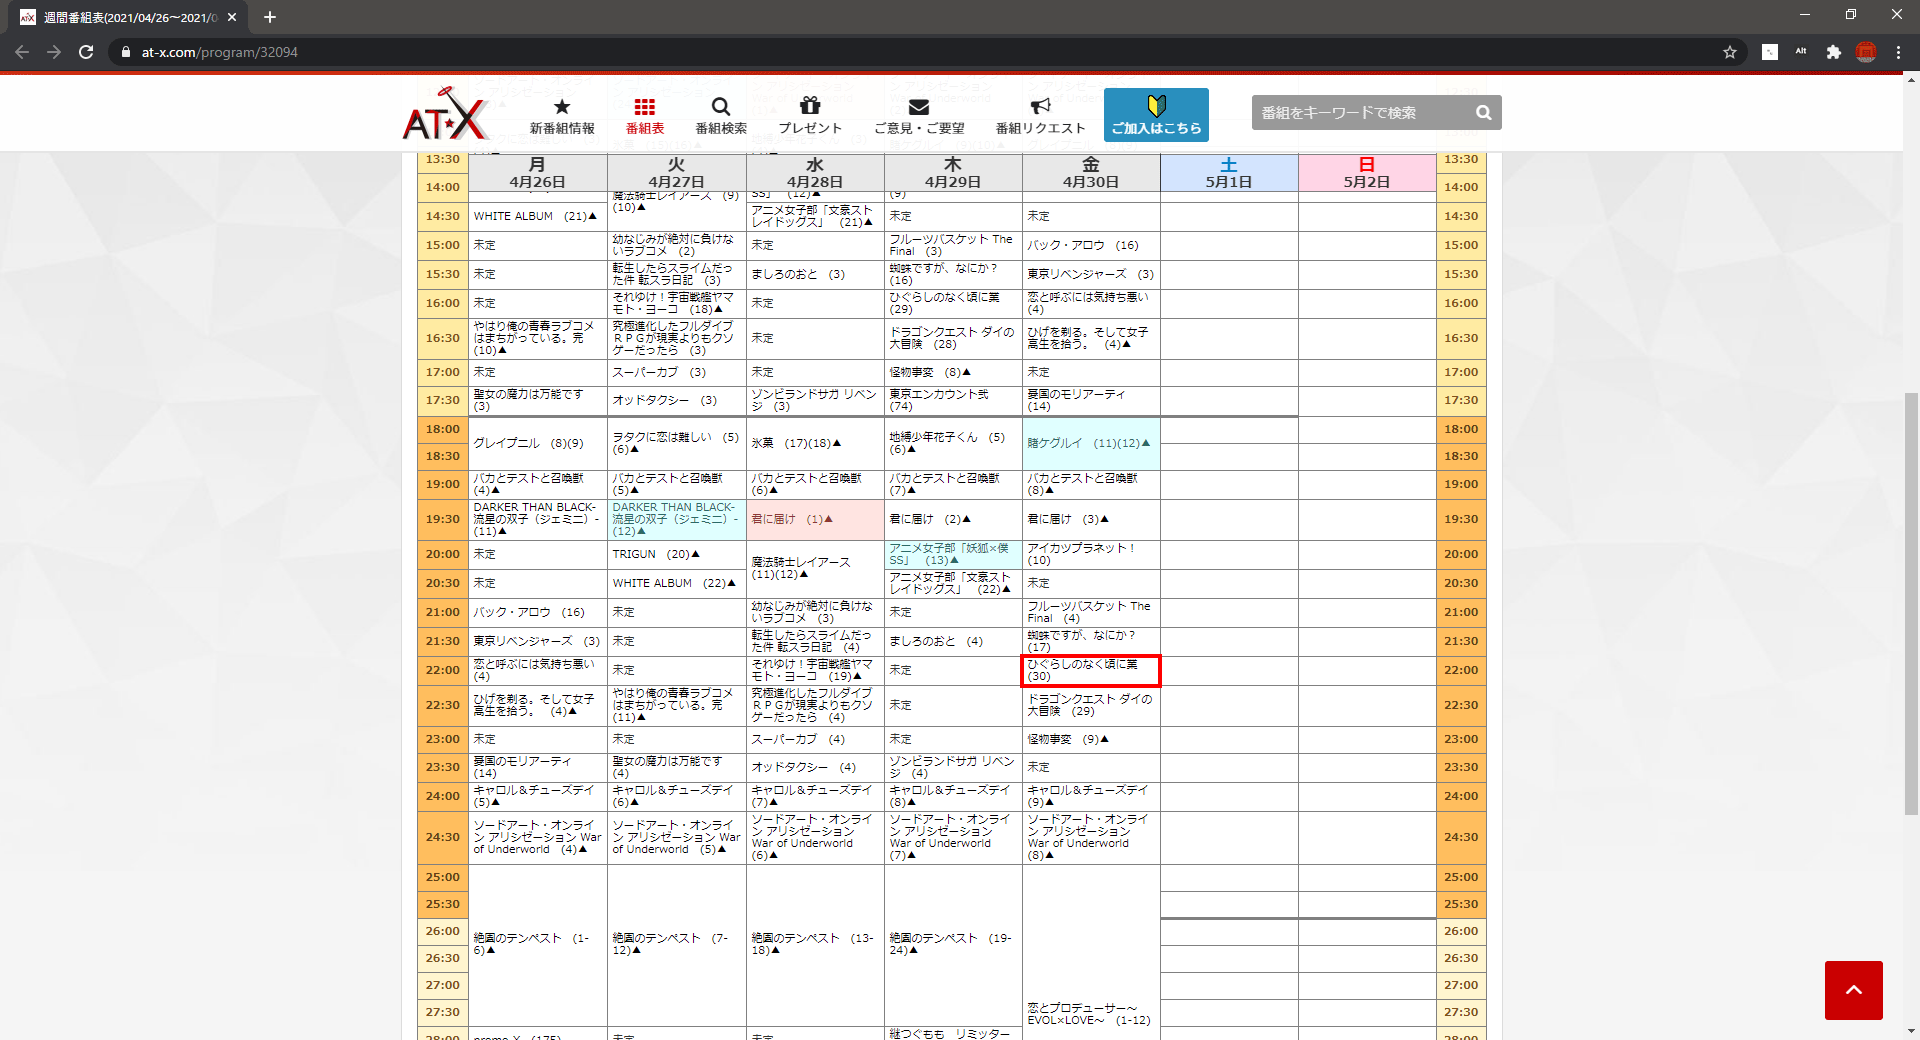The height and width of the screenshot is (1040, 1920).
Task: Click the scroll-to-top arrow button
Action: coord(1854,990)
